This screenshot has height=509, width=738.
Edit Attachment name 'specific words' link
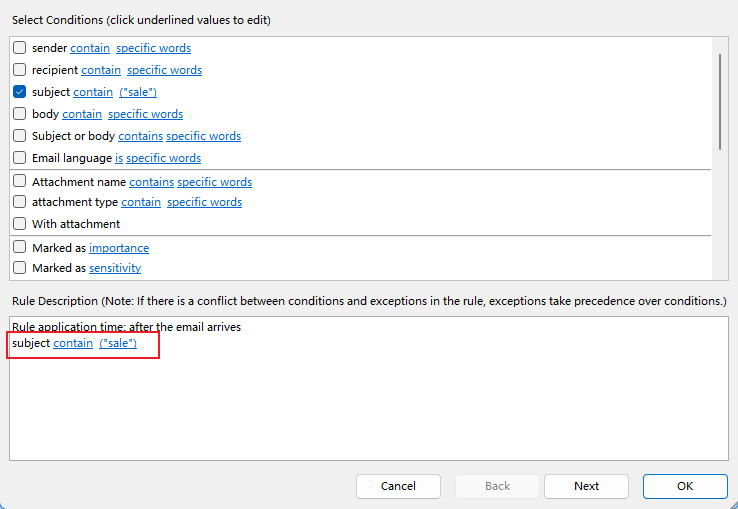click(x=215, y=182)
